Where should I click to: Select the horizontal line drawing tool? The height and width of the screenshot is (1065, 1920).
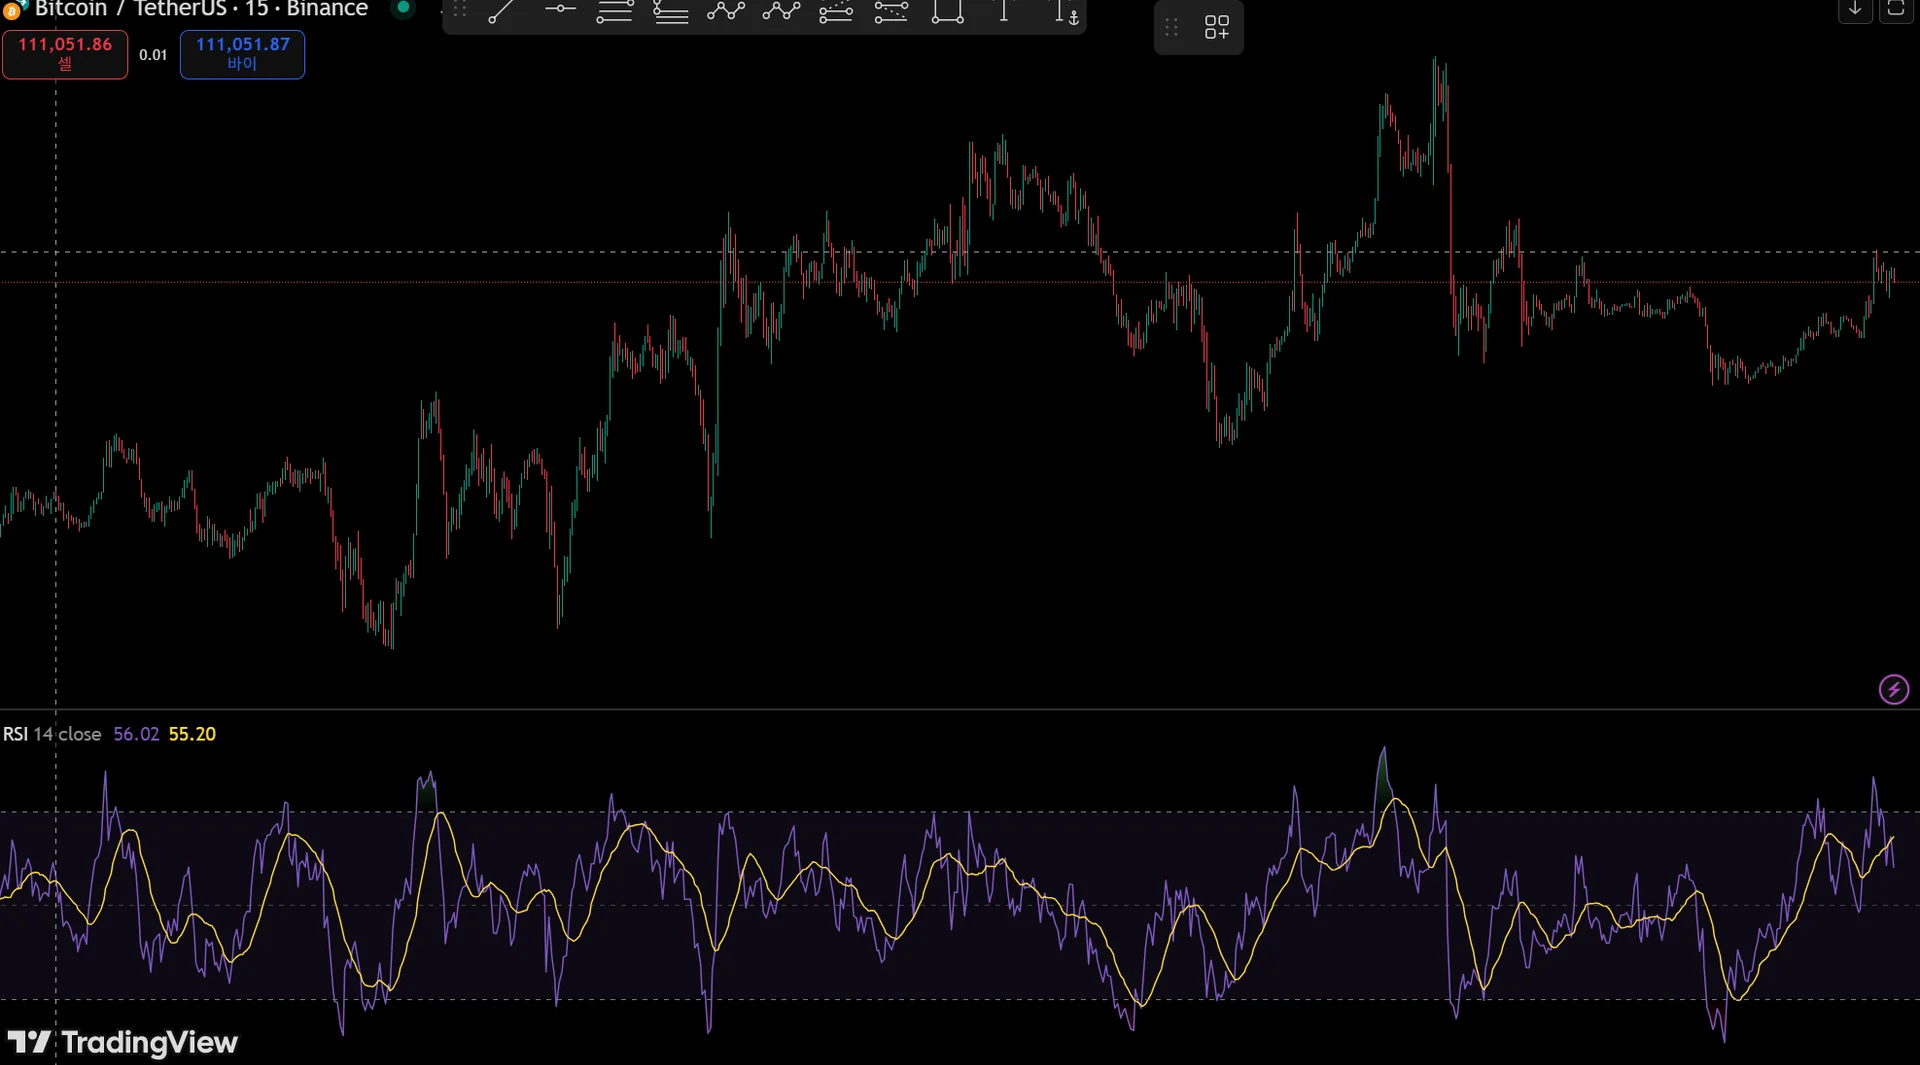[x=560, y=10]
